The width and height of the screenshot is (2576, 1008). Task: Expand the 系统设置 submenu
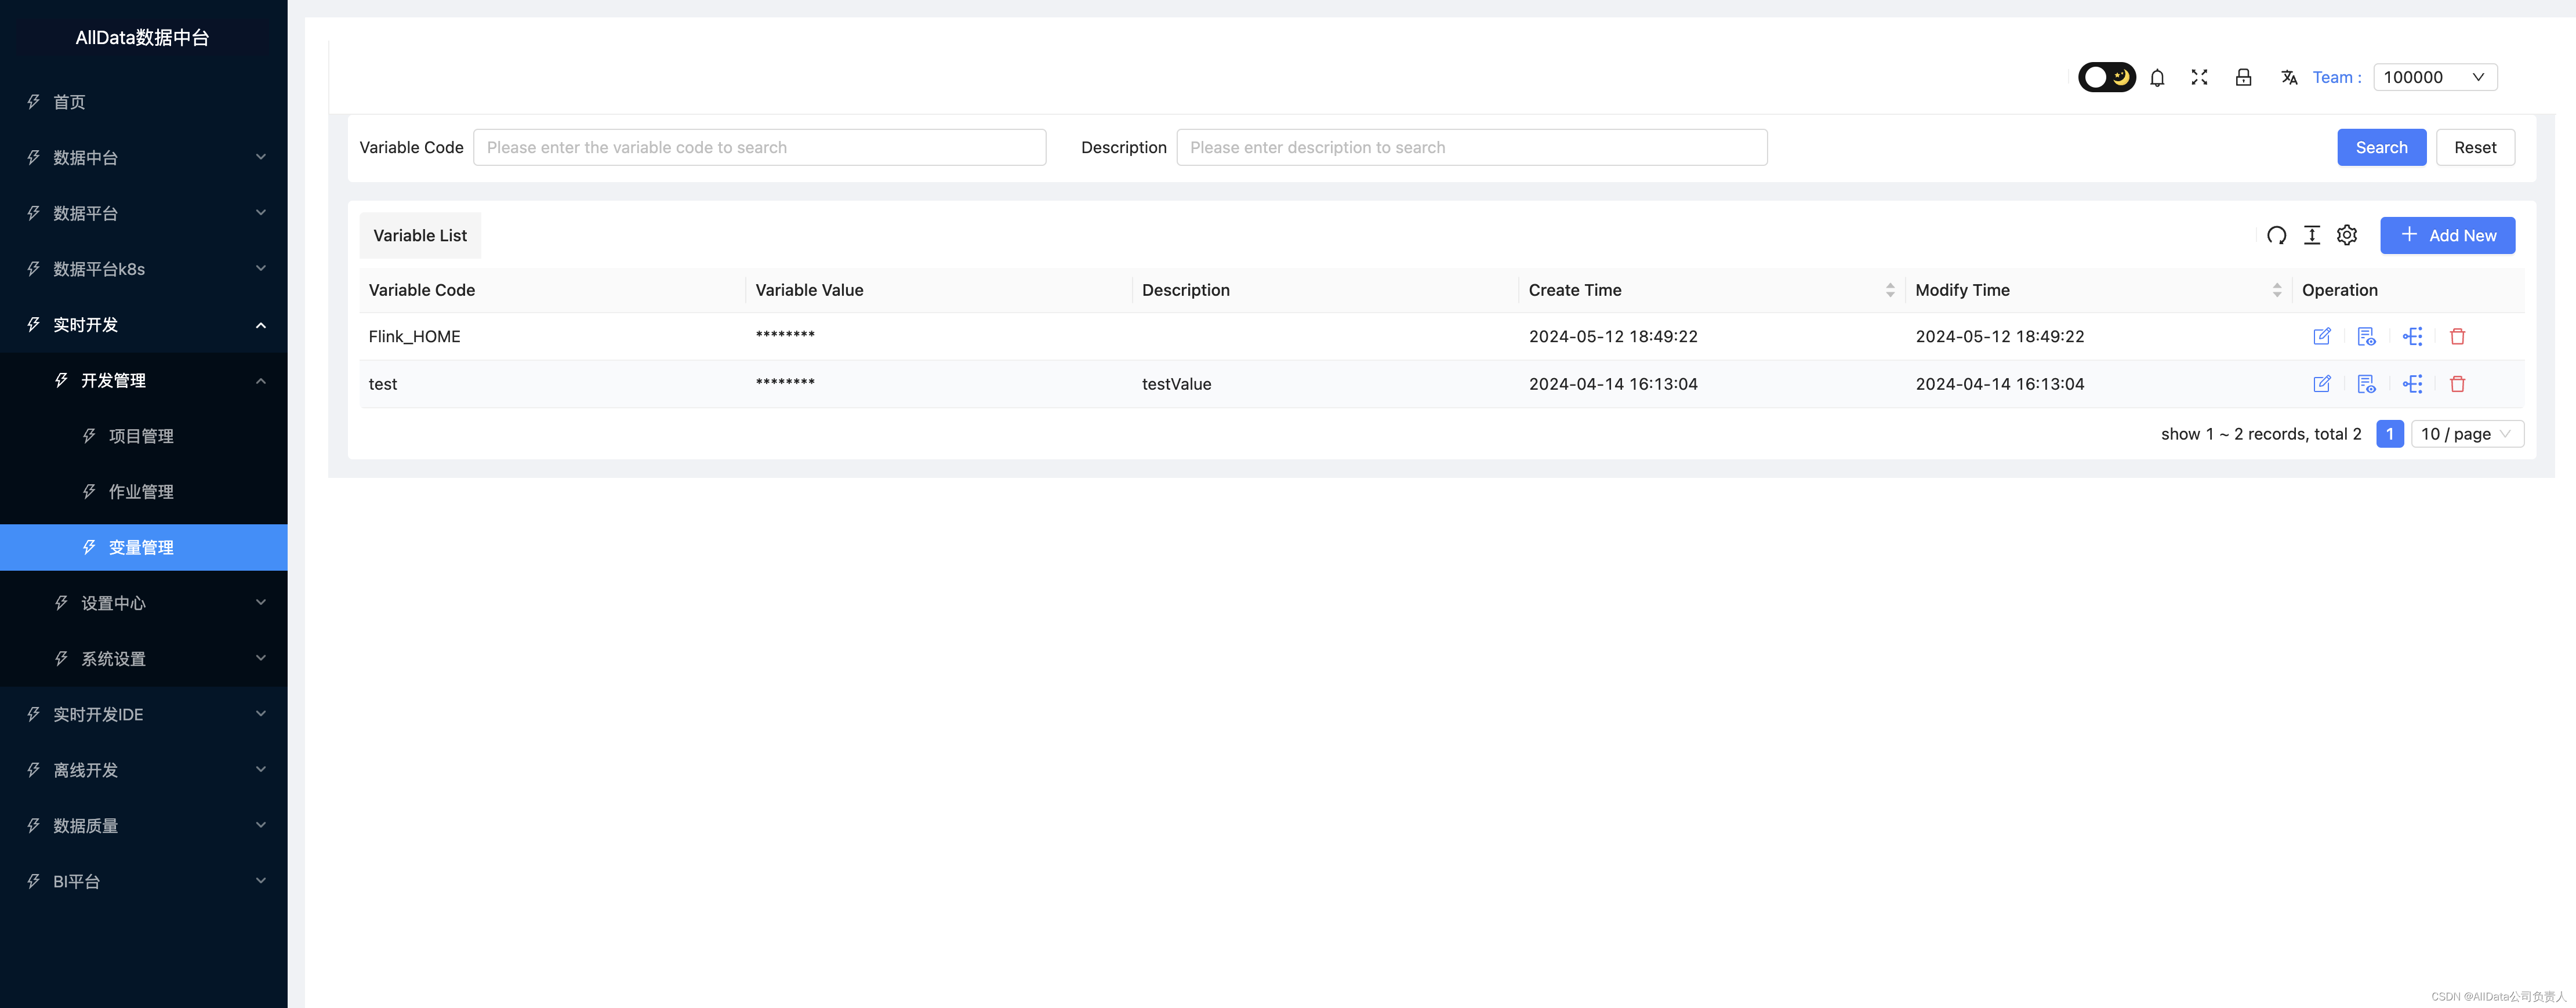pos(144,659)
